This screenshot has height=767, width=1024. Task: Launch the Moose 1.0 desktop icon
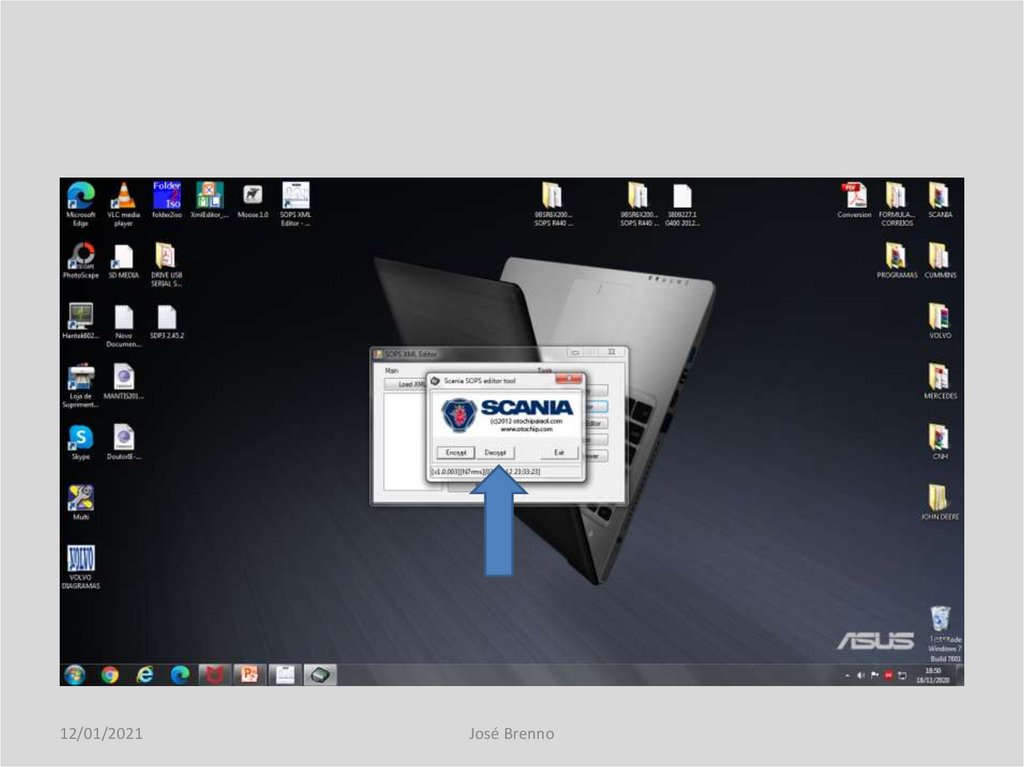253,196
